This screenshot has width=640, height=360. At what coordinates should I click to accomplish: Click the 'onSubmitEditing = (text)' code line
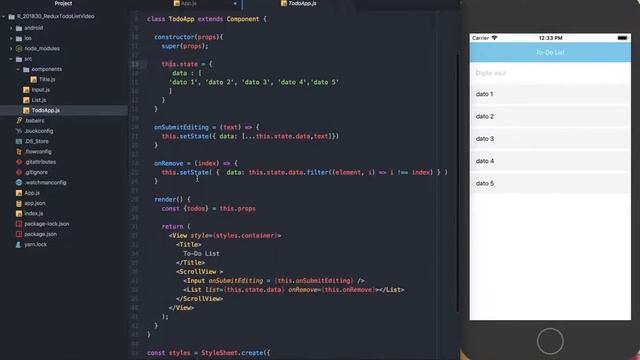[x=207, y=127]
